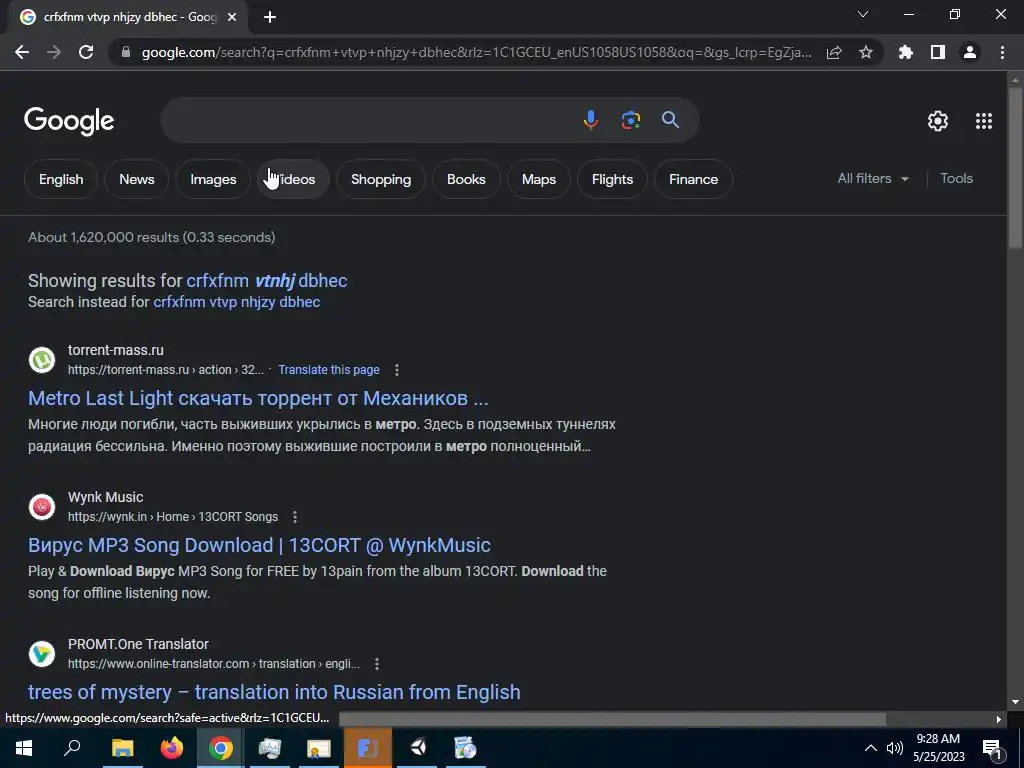Click the Wynk Music site favicon
Viewport: 1024px width, 768px height.
(x=42, y=507)
